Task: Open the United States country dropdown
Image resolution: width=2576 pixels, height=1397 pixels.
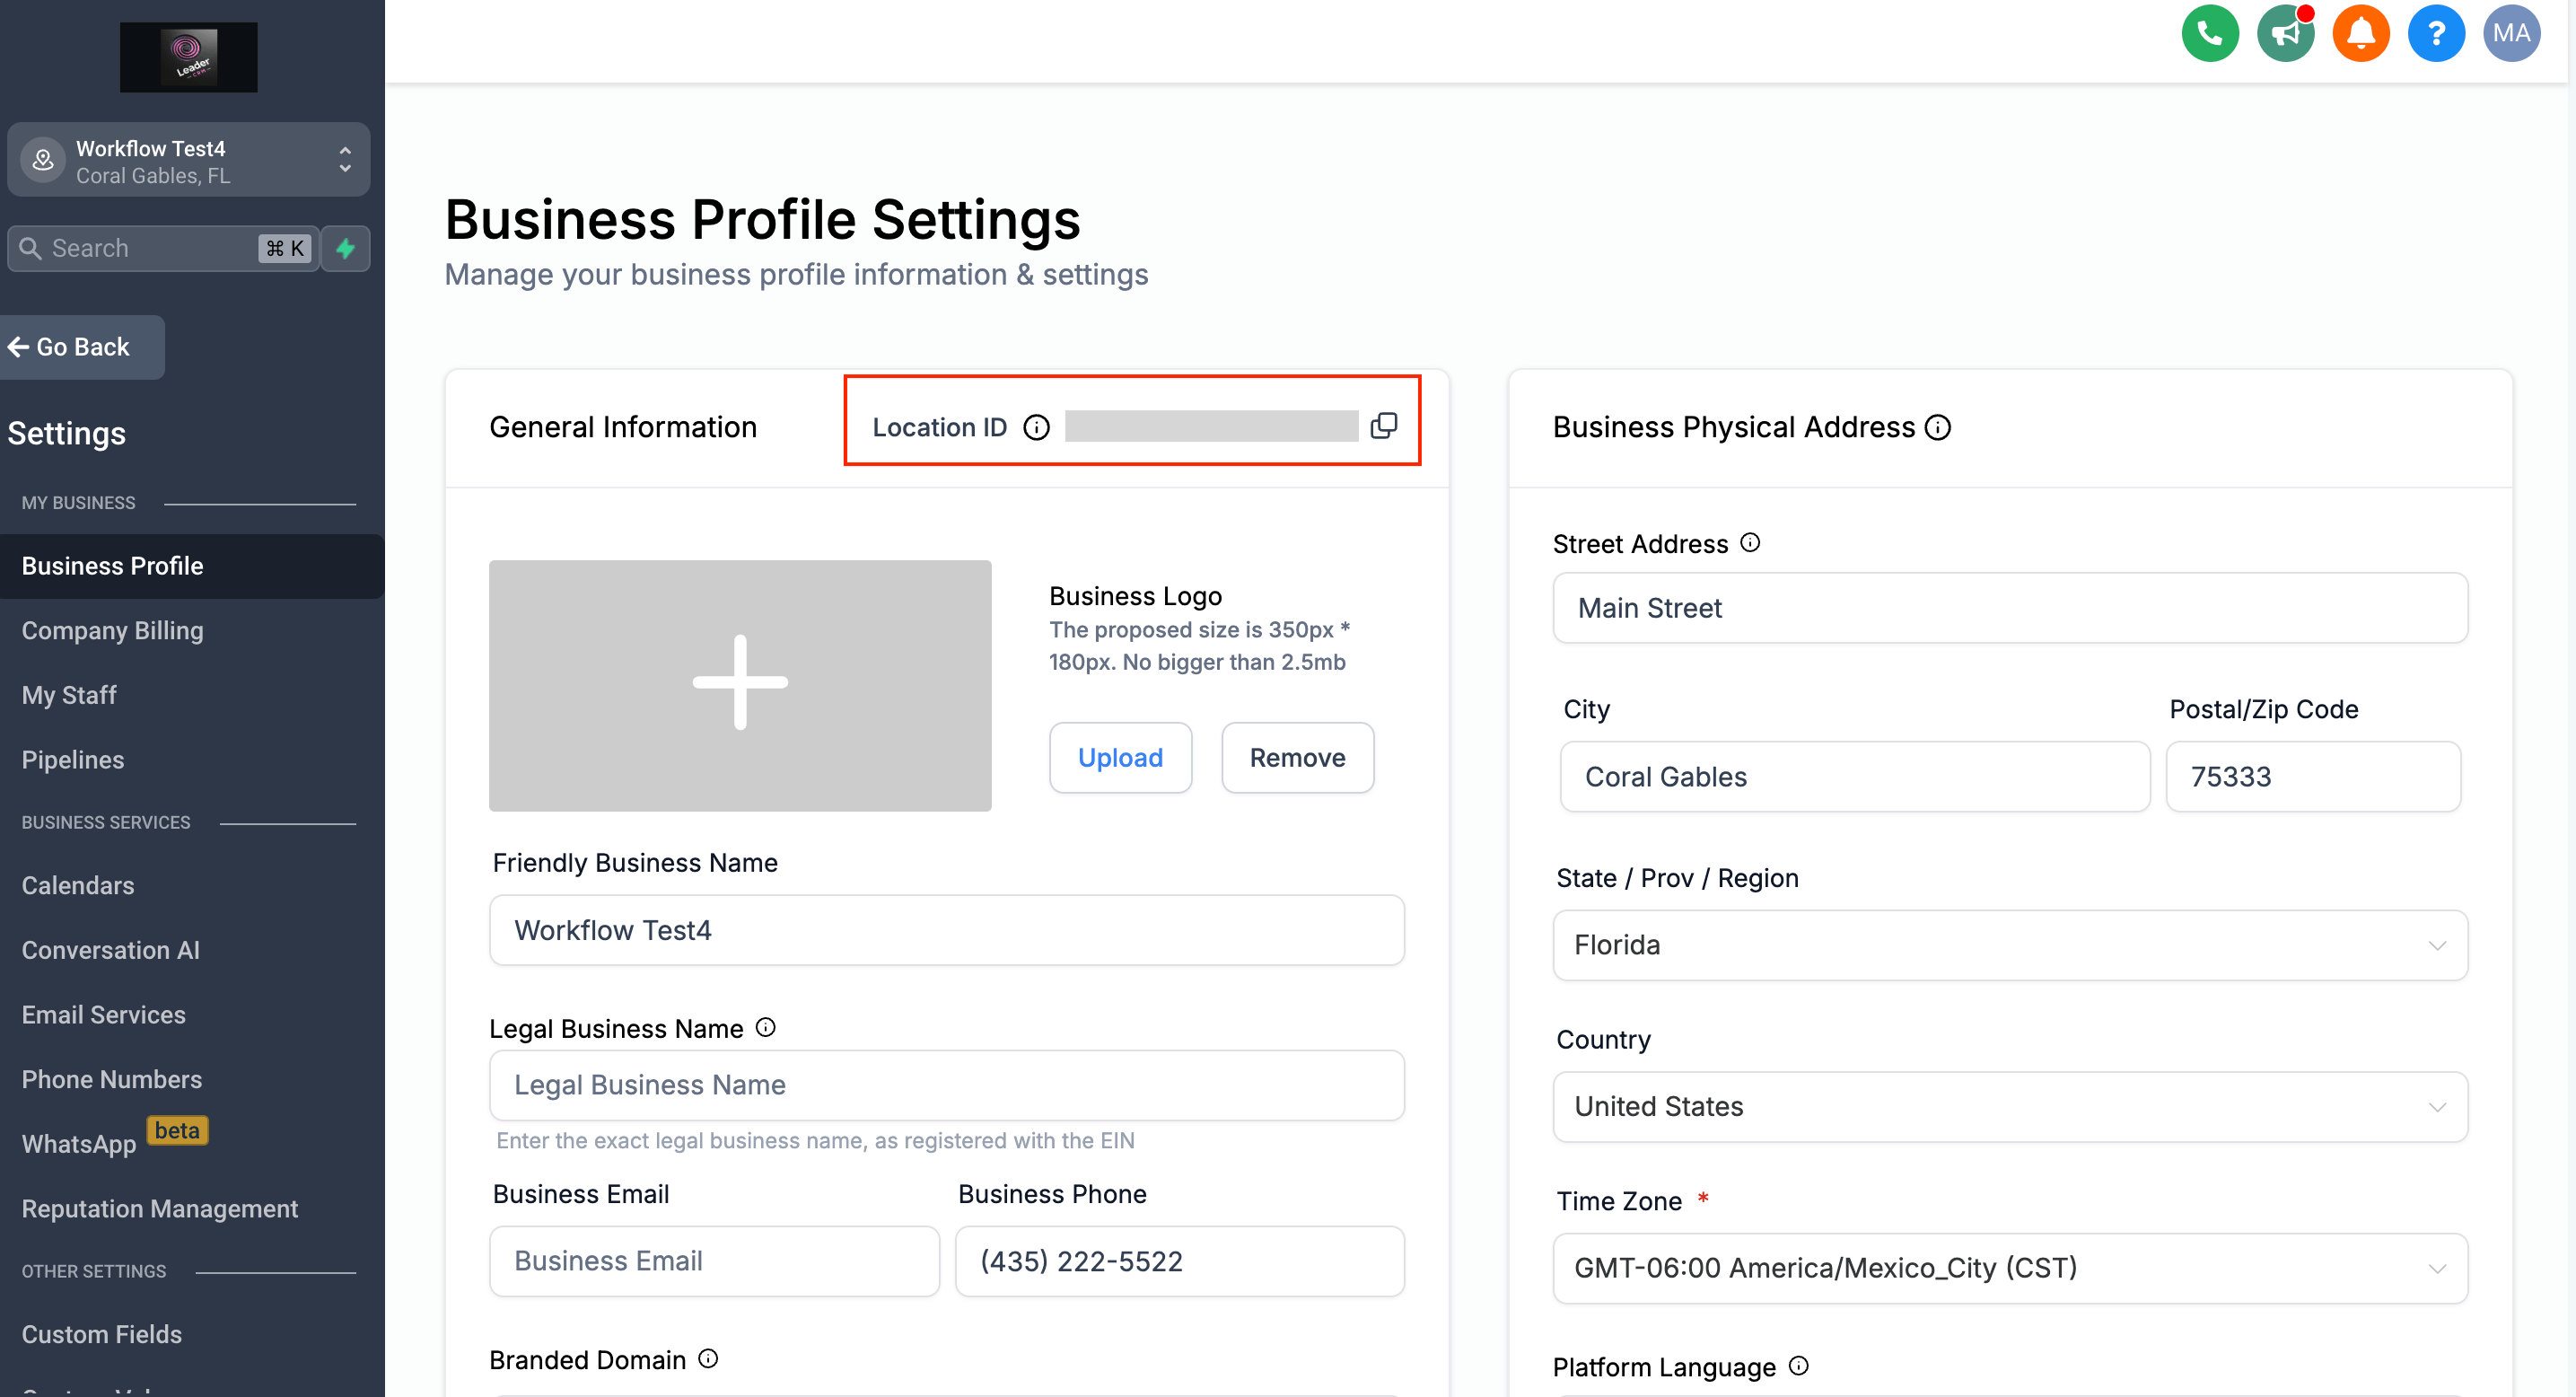Action: (2009, 1106)
